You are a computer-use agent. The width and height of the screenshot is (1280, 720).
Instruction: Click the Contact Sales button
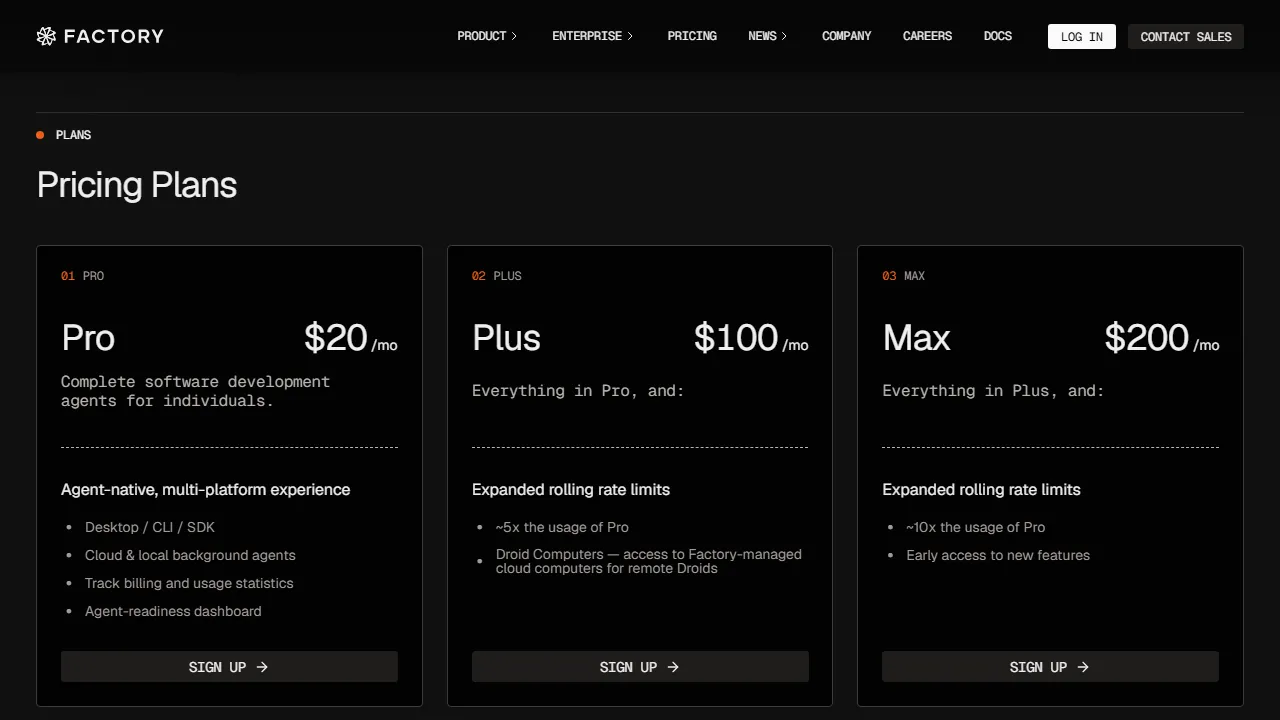coord(1186,37)
